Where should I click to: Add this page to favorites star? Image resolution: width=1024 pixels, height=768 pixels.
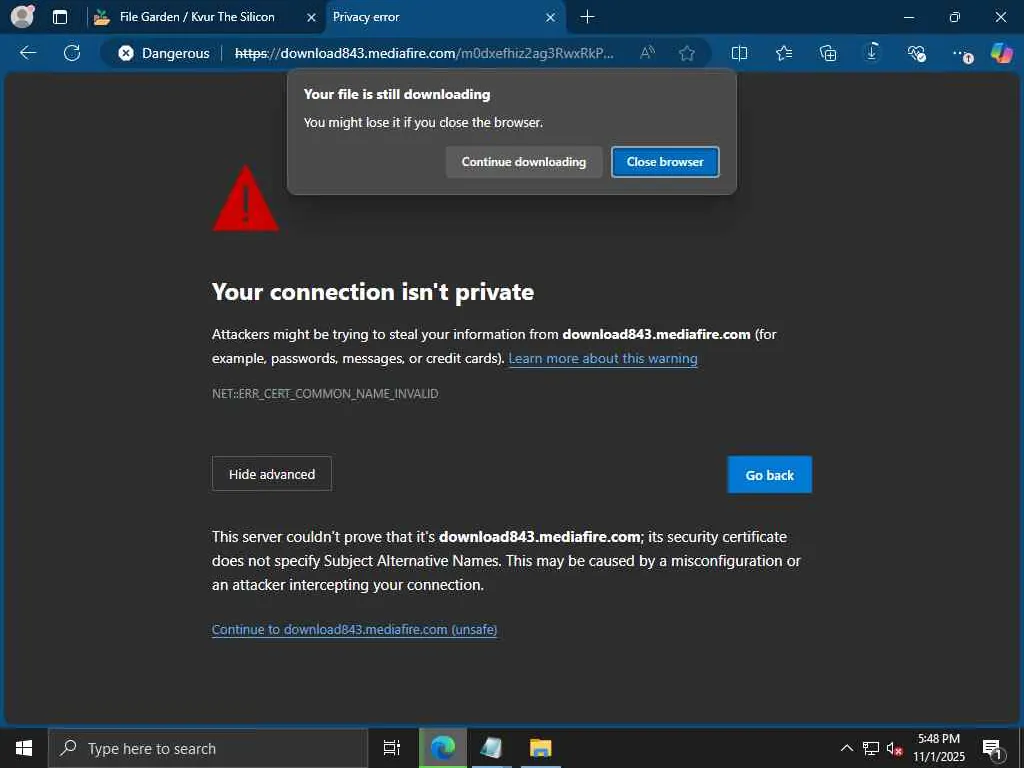tap(686, 53)
